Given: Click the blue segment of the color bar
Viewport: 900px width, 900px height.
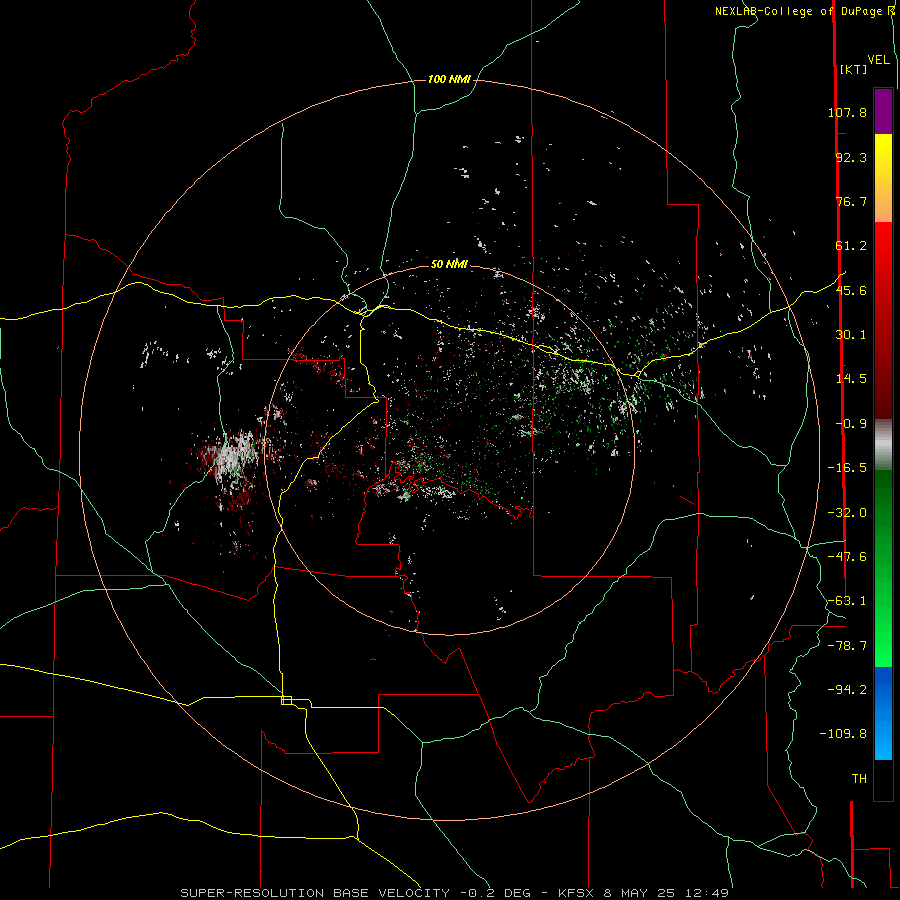Looking at the screenshot, I should (883, 713).
